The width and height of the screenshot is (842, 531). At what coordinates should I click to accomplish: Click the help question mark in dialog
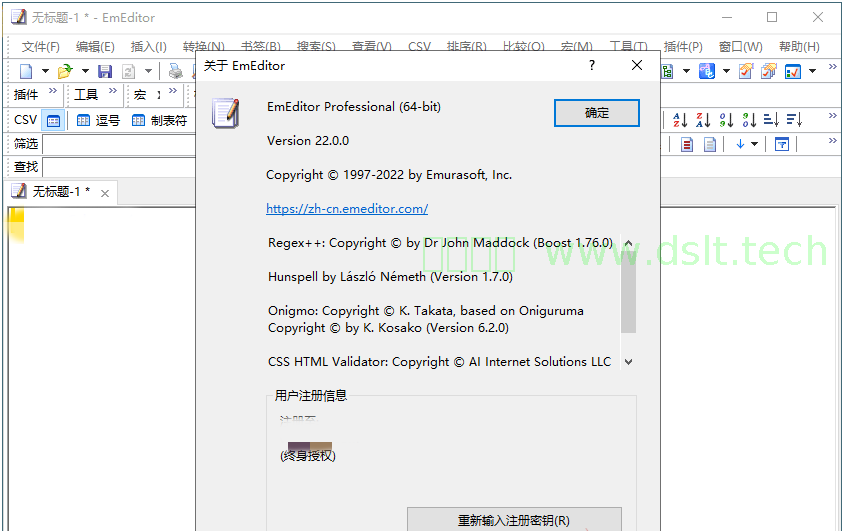pos(592,66)
